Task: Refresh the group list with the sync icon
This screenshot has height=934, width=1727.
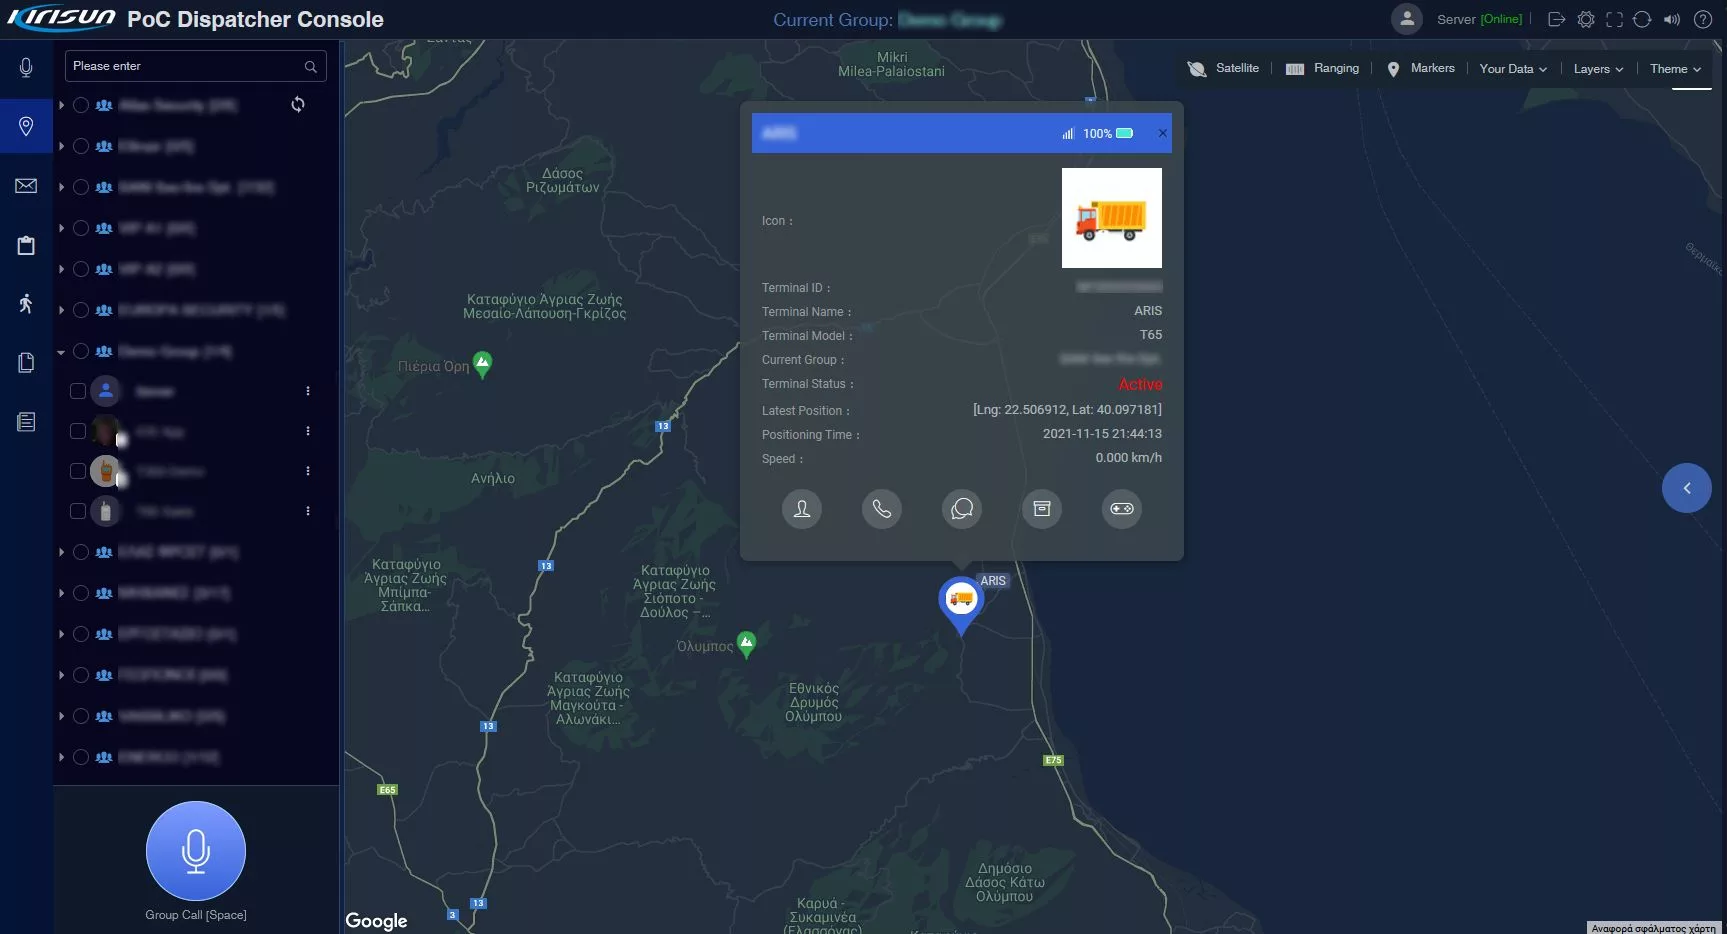Action: click(x=298, y=104)
